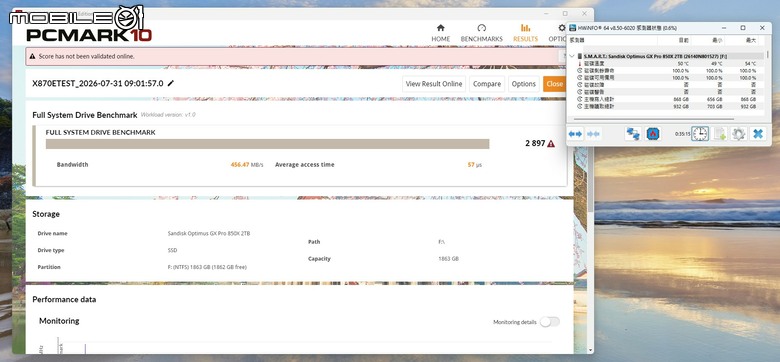
Task: Click the Compare button
Action: click(x=487, y=84)
